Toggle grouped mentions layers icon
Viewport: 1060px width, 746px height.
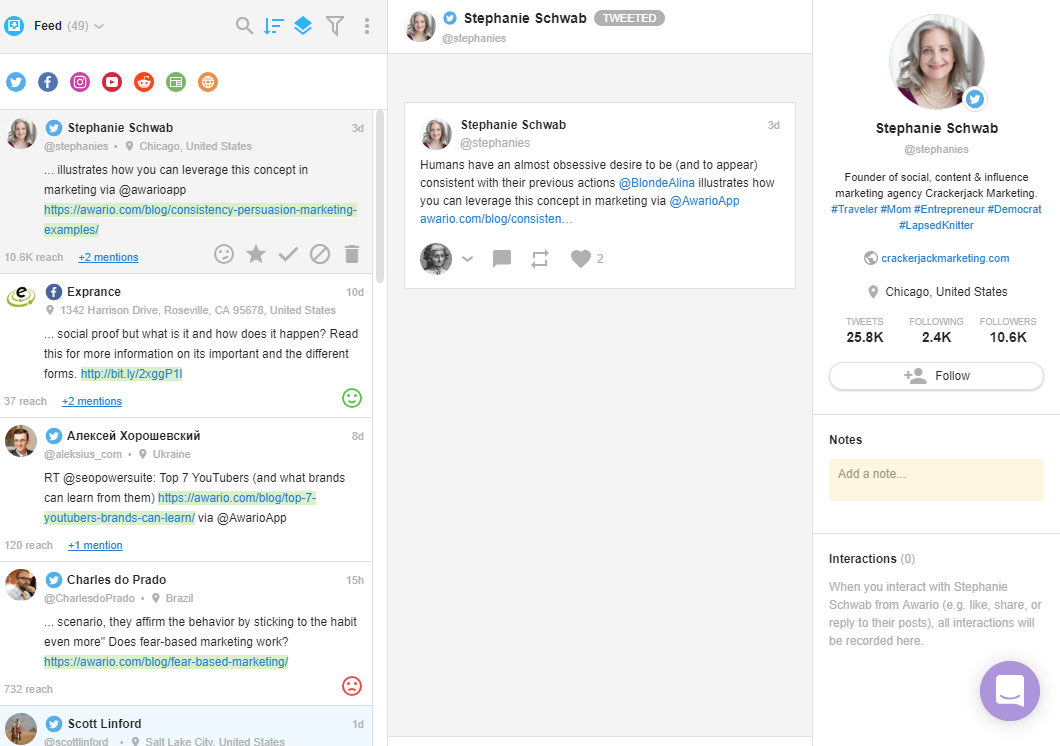click(x=304, y=26)
